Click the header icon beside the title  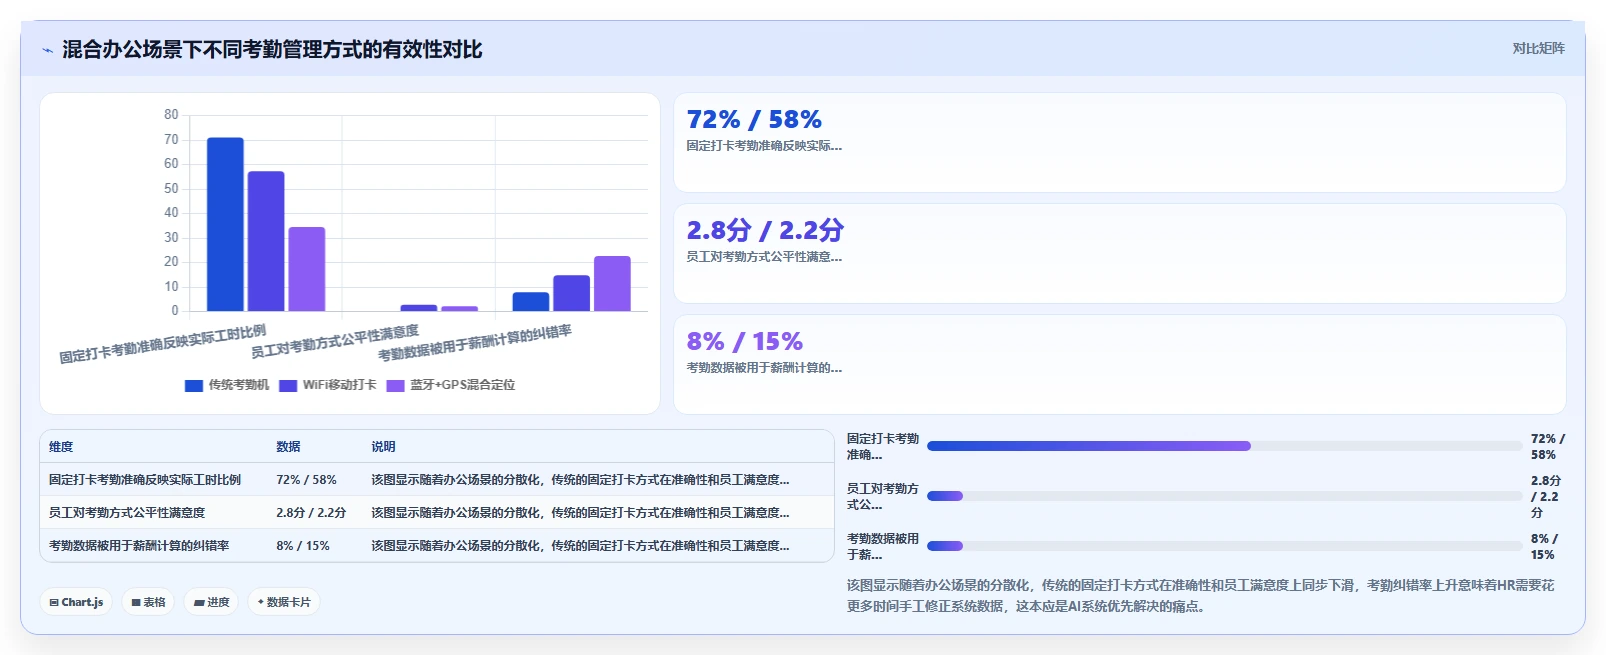coord(47,50)
